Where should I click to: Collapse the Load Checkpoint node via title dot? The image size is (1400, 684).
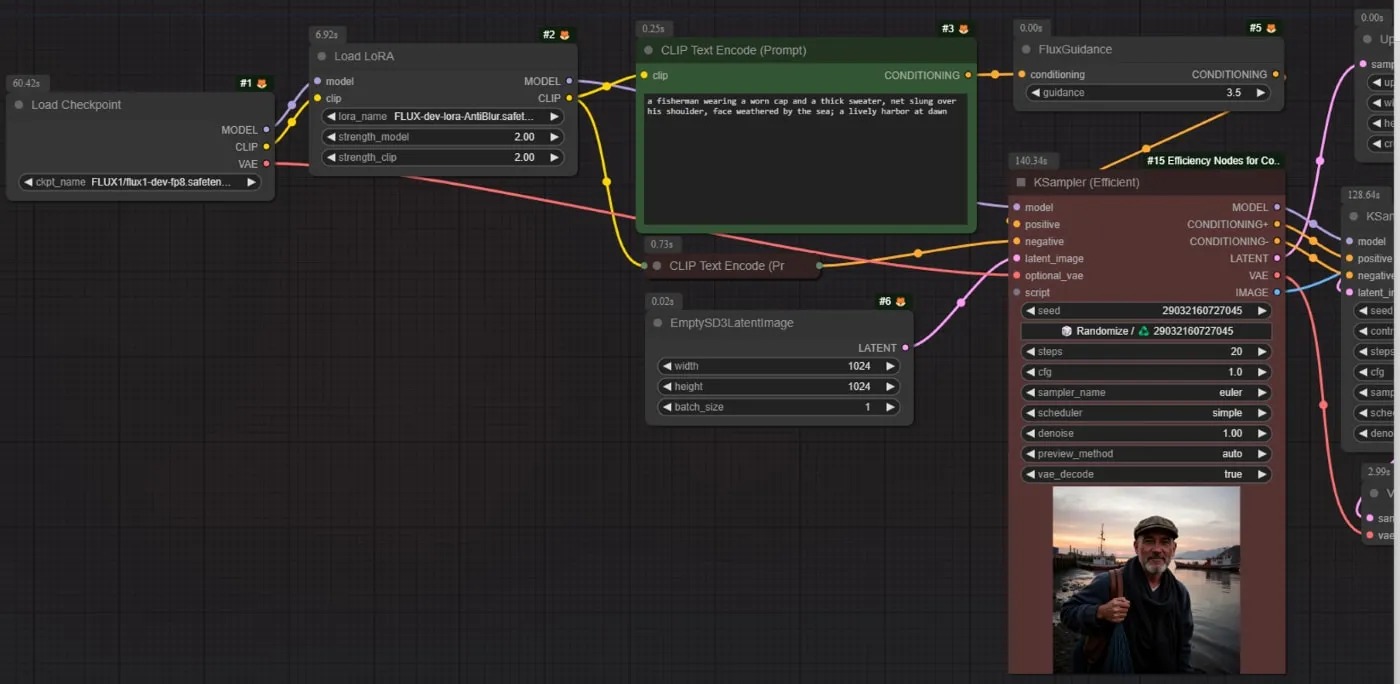coord(19,105)
